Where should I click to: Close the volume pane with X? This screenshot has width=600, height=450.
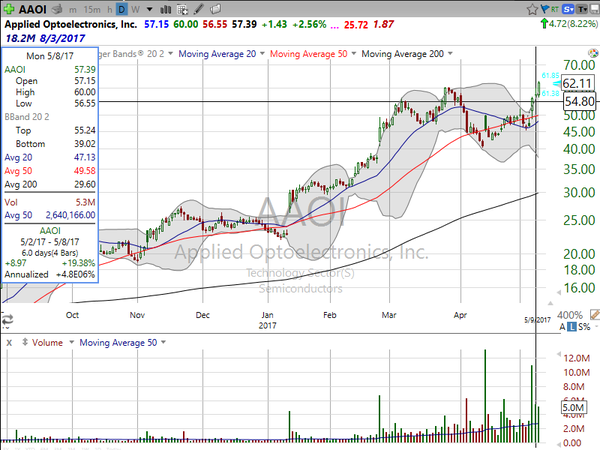click(9, 343)
